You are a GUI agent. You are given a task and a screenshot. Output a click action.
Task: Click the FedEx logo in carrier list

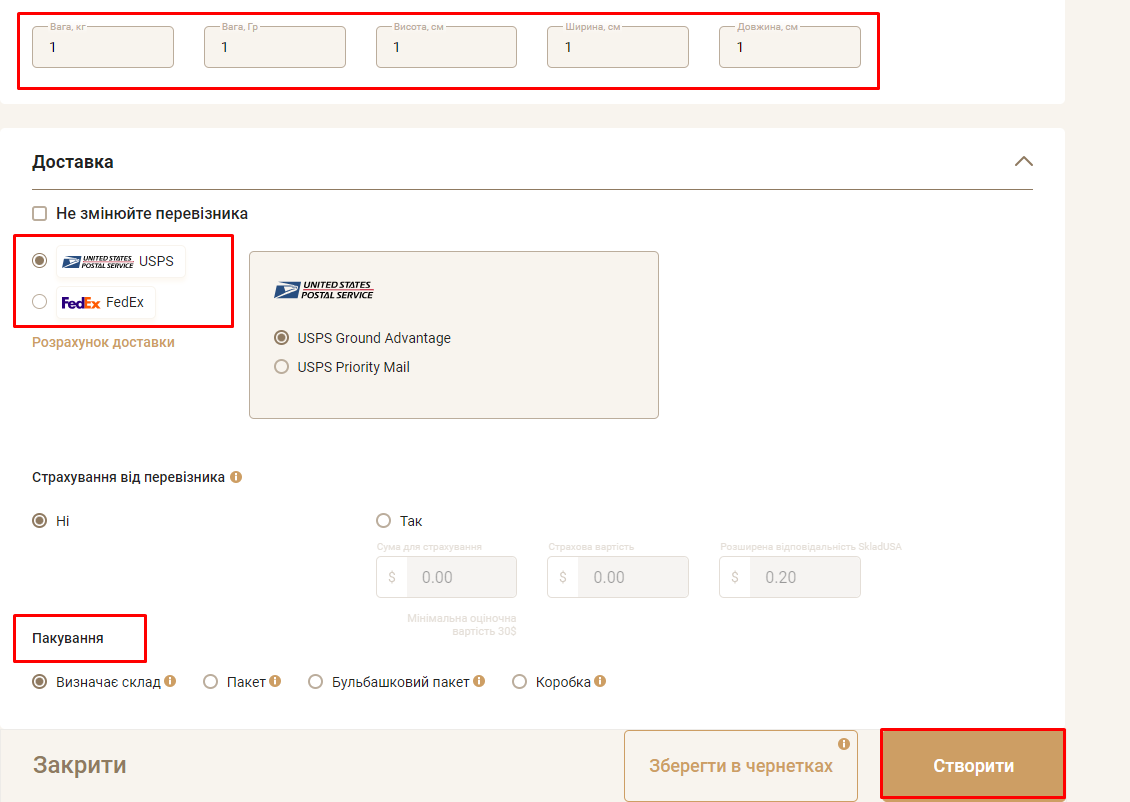pos(81,303)
